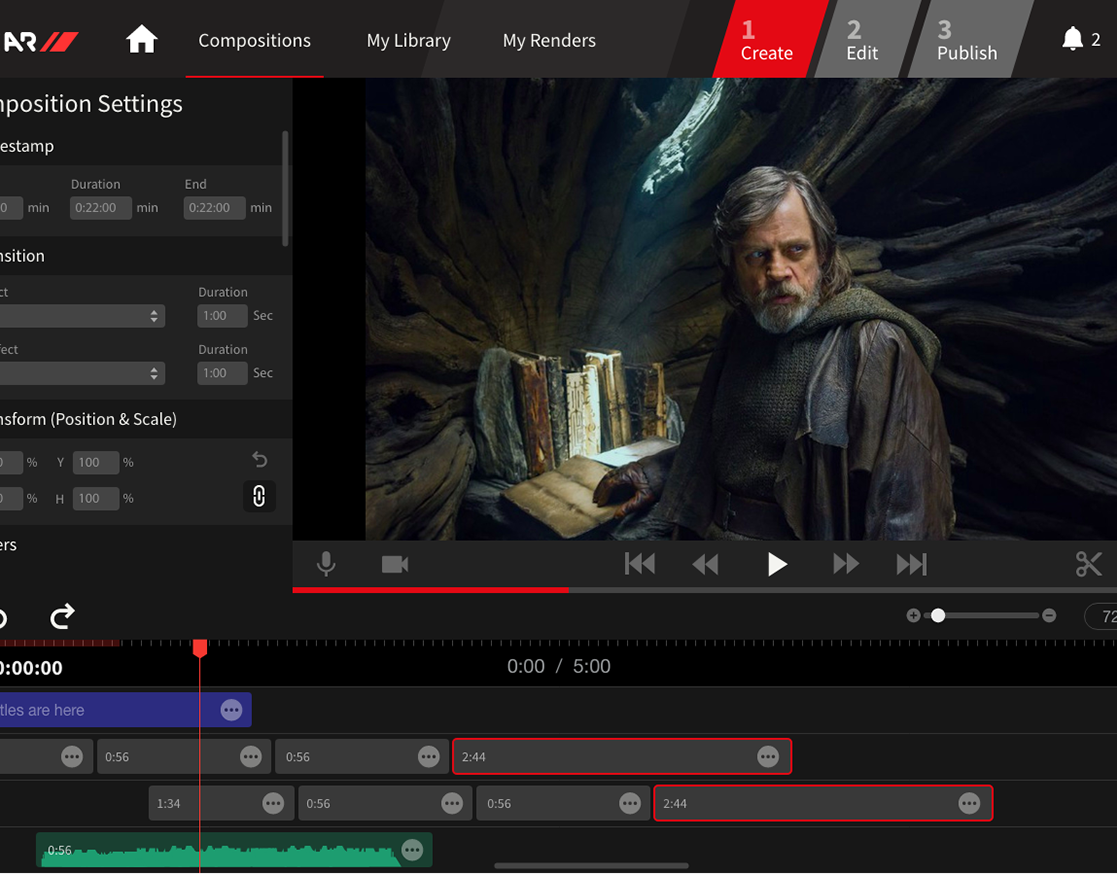The image size is (1117, 874).
Task: Click the 0:00 / 5:00 time readout
Action: [x=558, y=667]
